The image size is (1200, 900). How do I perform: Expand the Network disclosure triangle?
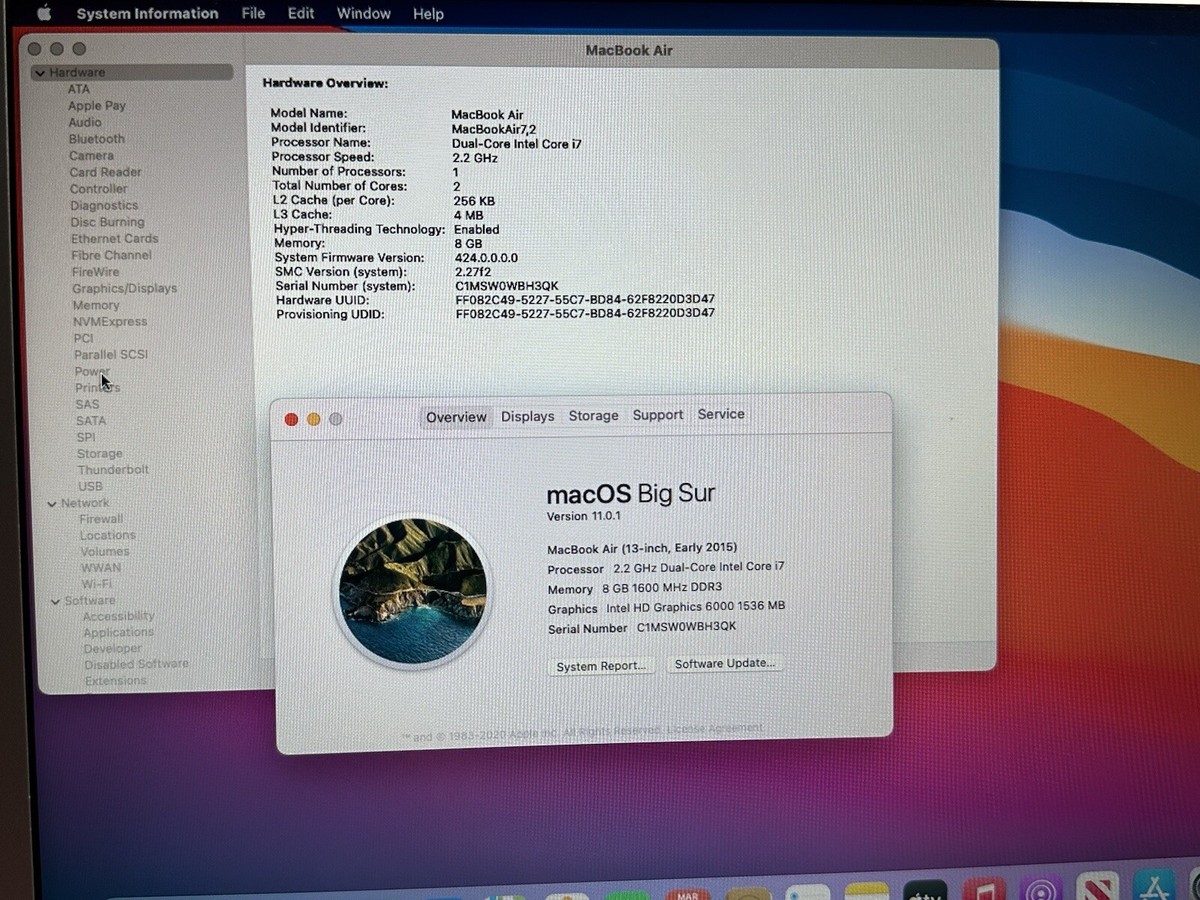[x=52, y=502]
